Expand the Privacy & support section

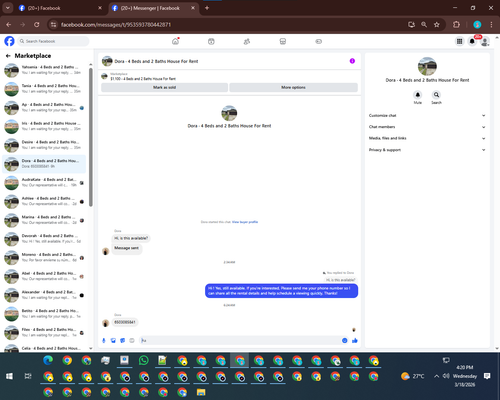(x=427, y=150)
